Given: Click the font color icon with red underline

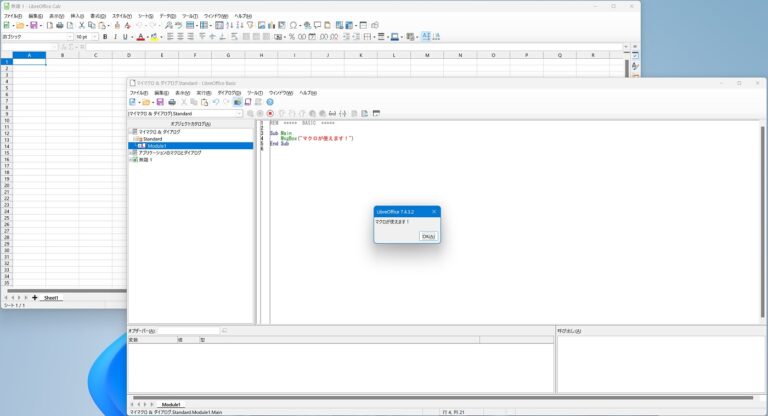Looking at the screenshot, I should pyautogui.click(x=140, y=37).
